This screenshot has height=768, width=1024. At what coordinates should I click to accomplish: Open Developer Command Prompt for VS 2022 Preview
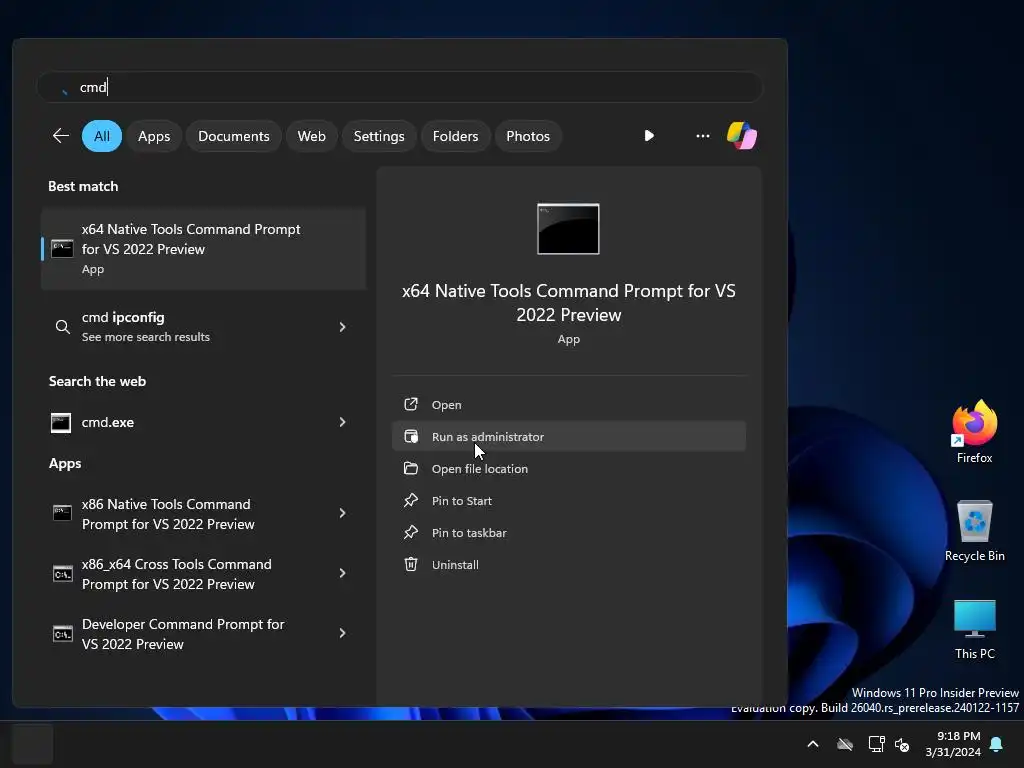click(203, 634)
